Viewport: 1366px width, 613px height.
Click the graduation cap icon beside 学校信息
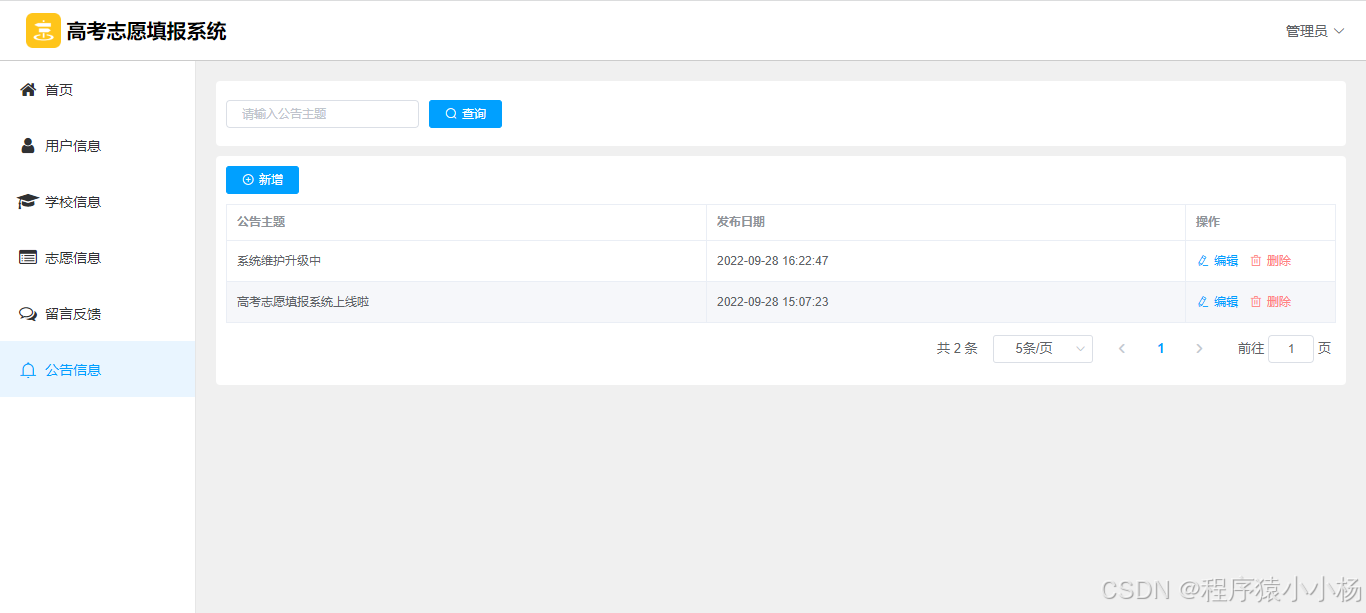28,202
